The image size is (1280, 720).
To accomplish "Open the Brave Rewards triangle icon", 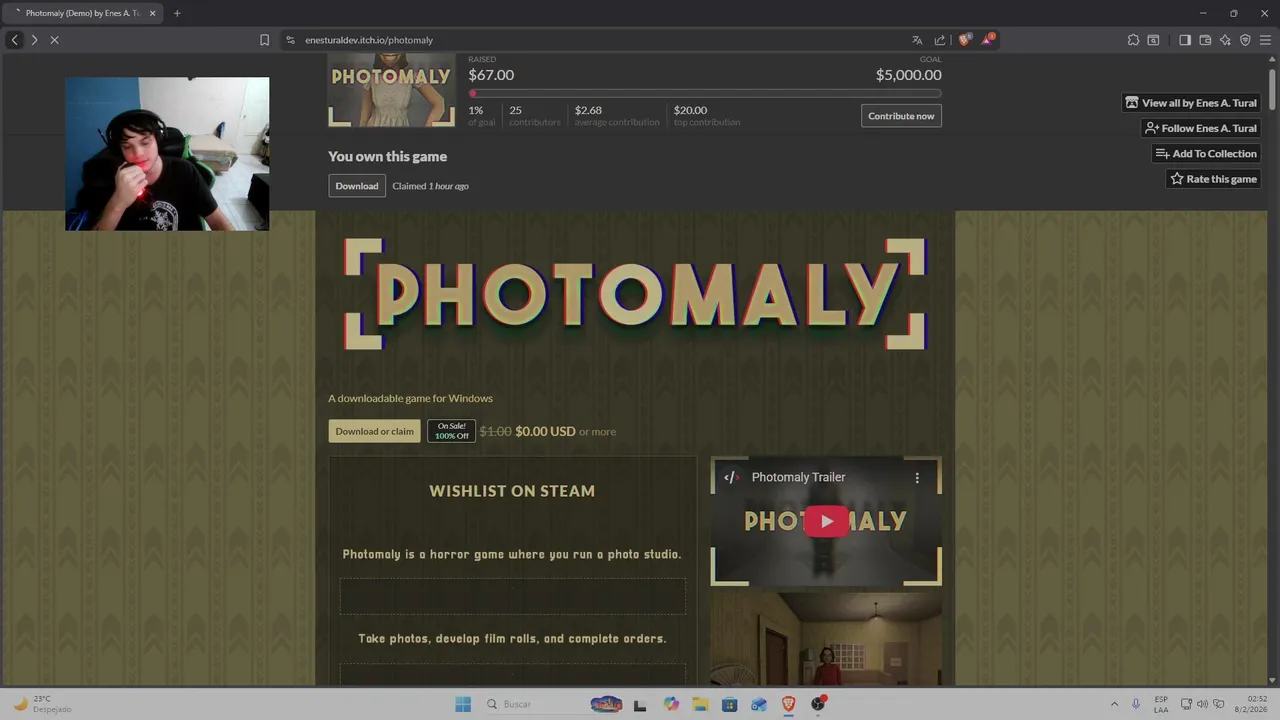I will [988, 40].
